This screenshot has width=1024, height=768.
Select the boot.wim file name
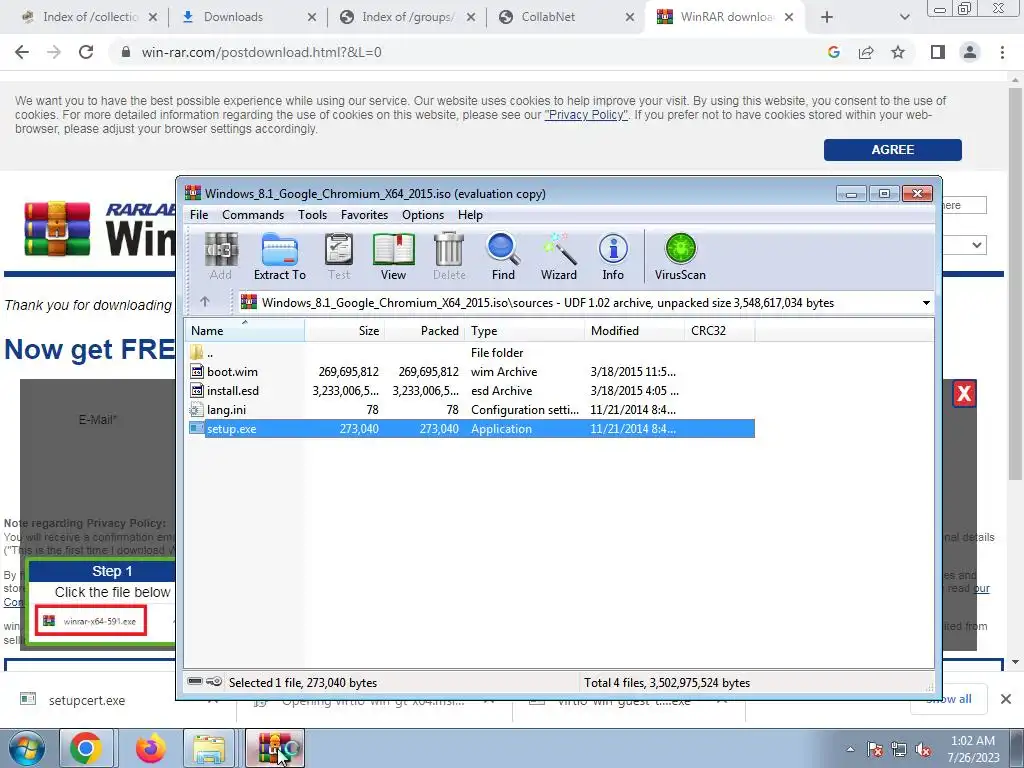click(232, 372)
